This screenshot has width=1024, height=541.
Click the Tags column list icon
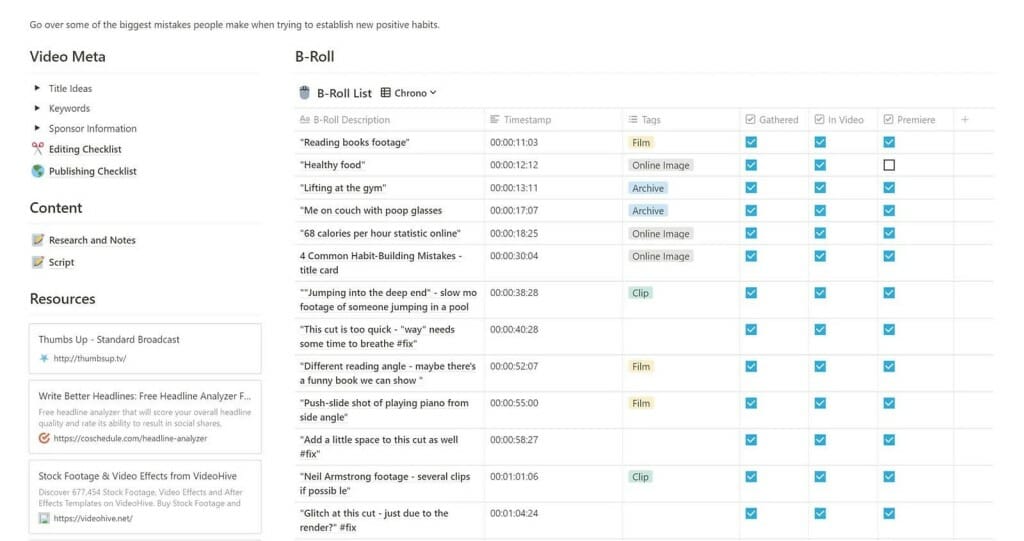point(633,120)
